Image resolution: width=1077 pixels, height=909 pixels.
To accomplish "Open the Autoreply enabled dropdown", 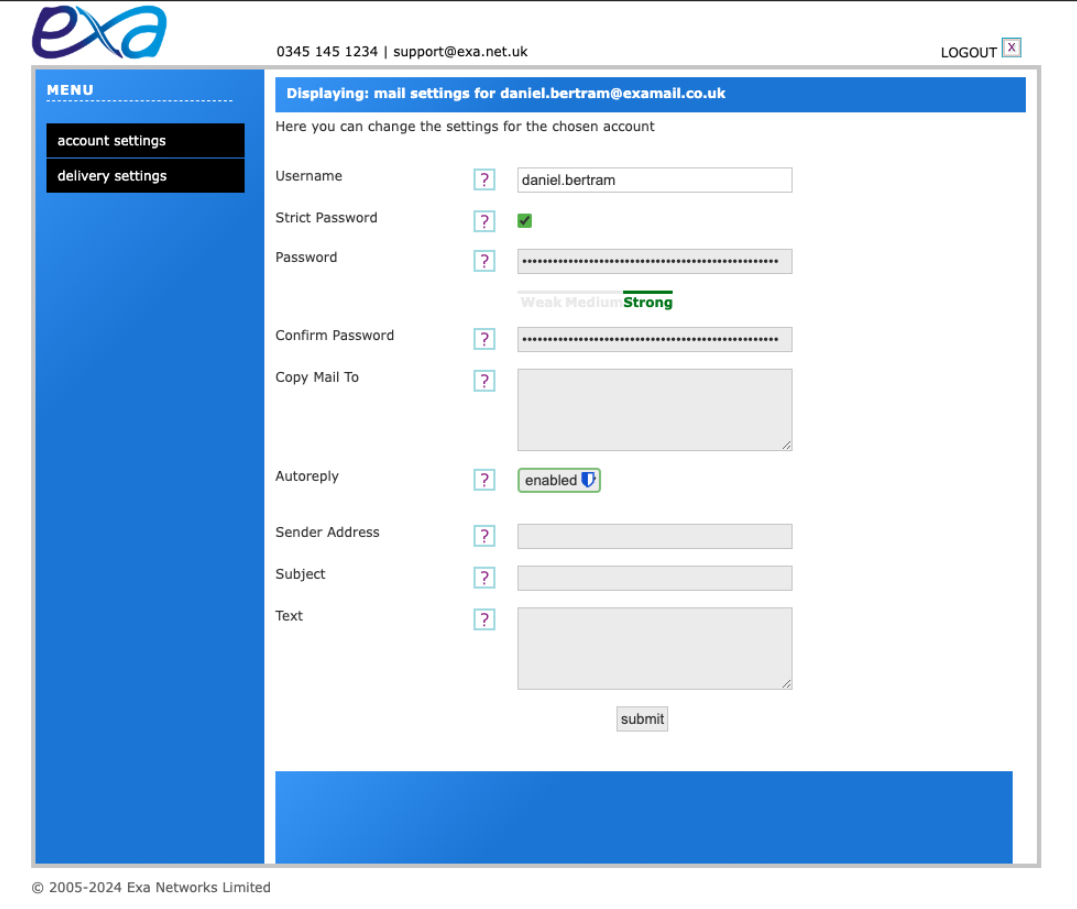I will pyautogui.click(x=559, y=480).
